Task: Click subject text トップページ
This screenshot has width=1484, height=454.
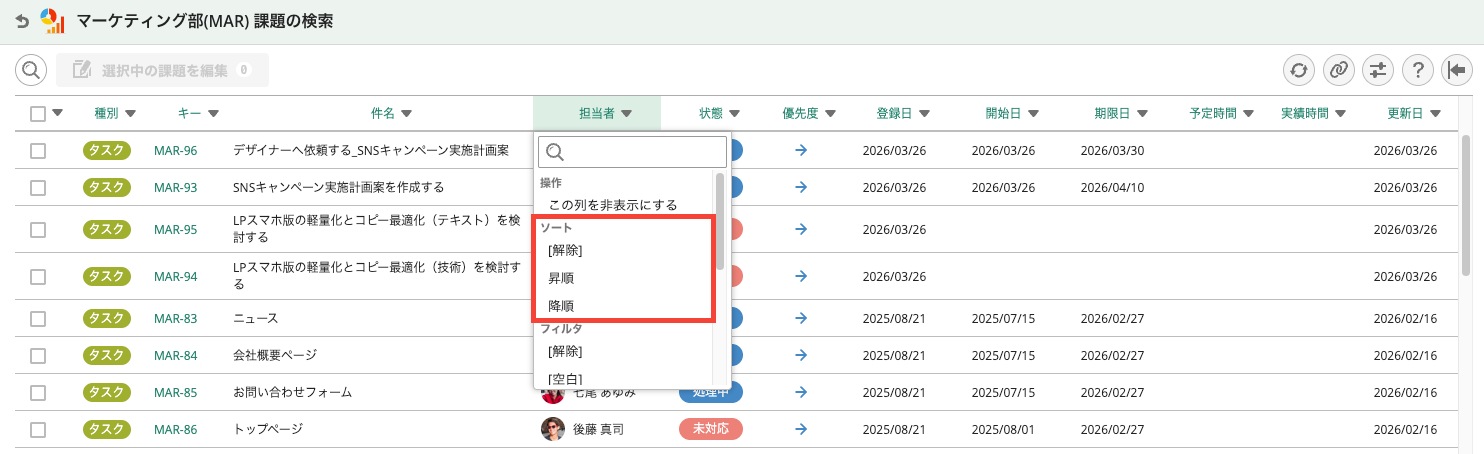Action: pos(268,429)
